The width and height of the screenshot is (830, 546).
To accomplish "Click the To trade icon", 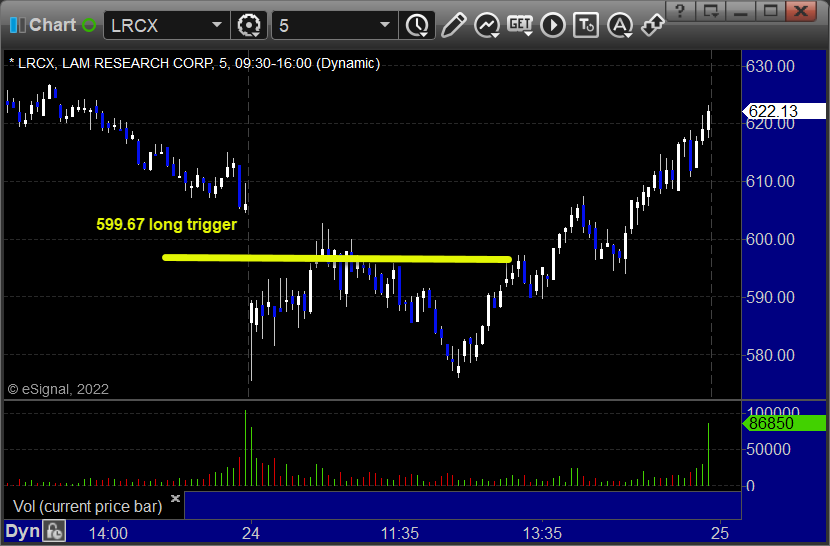I will [586, 25].
